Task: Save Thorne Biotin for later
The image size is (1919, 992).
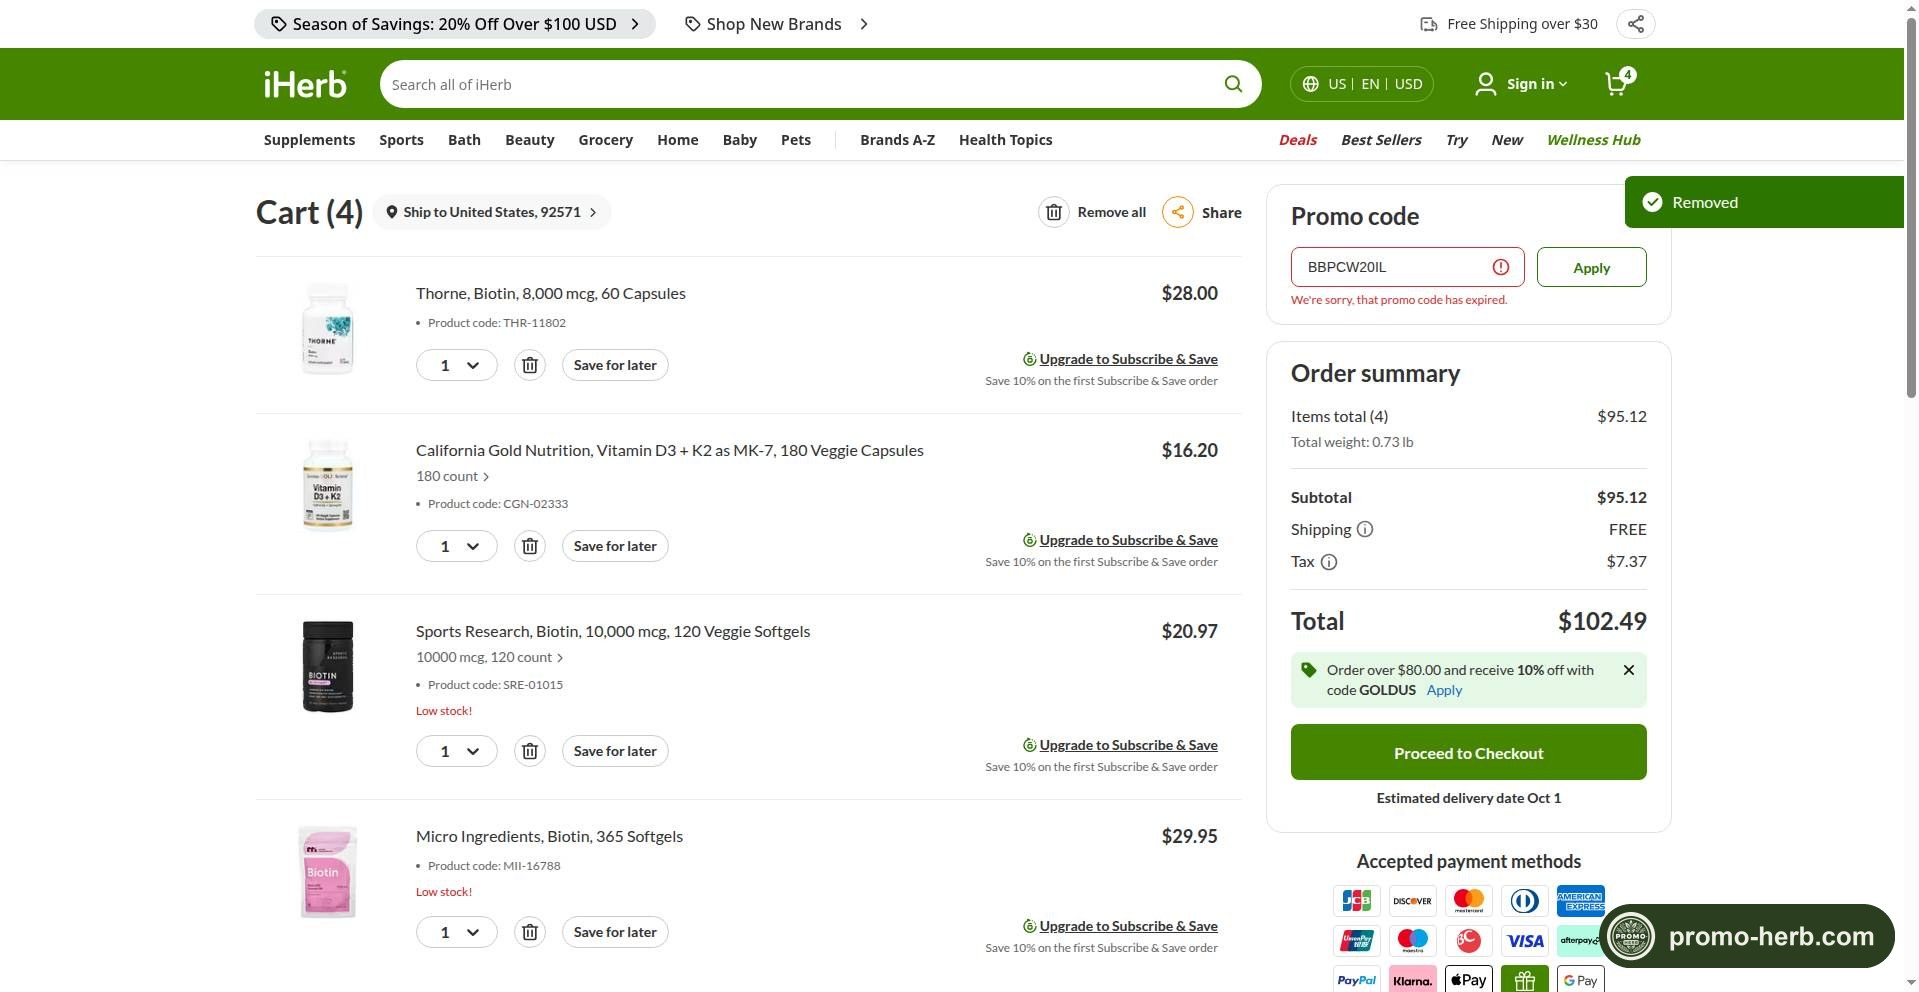Action: tap(615, 365)
